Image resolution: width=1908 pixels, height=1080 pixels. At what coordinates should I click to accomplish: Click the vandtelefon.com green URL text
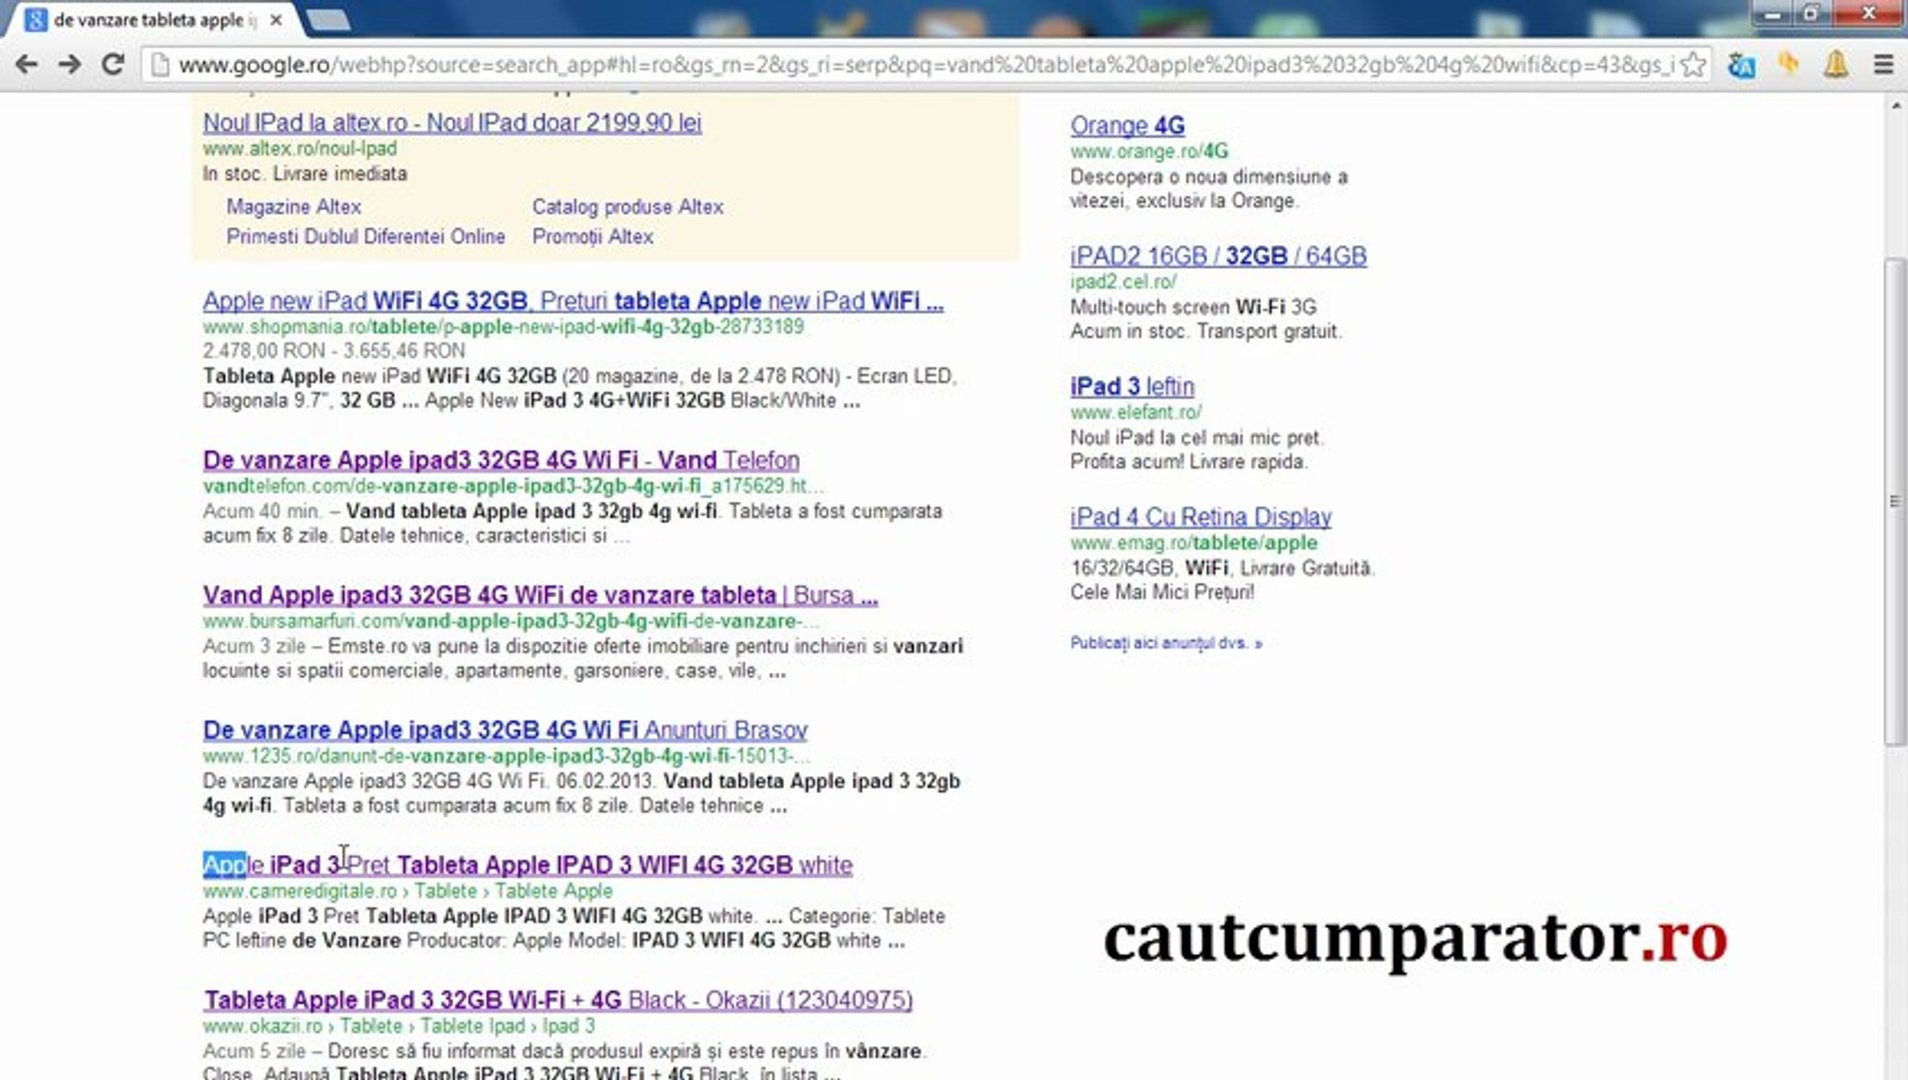[513, 486]
